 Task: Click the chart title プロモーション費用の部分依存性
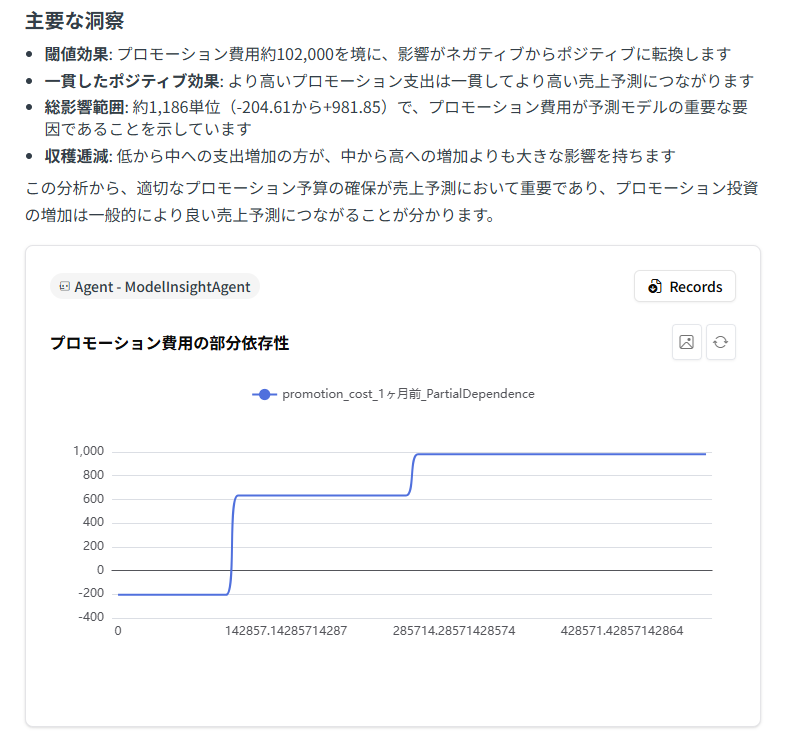pyautogui.click(x=169, y=343)
